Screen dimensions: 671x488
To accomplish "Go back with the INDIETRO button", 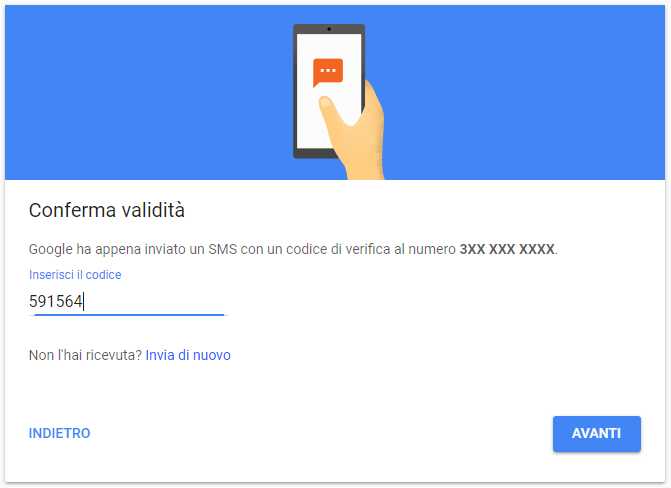I will pyautogui.click(x=59, y=433).
